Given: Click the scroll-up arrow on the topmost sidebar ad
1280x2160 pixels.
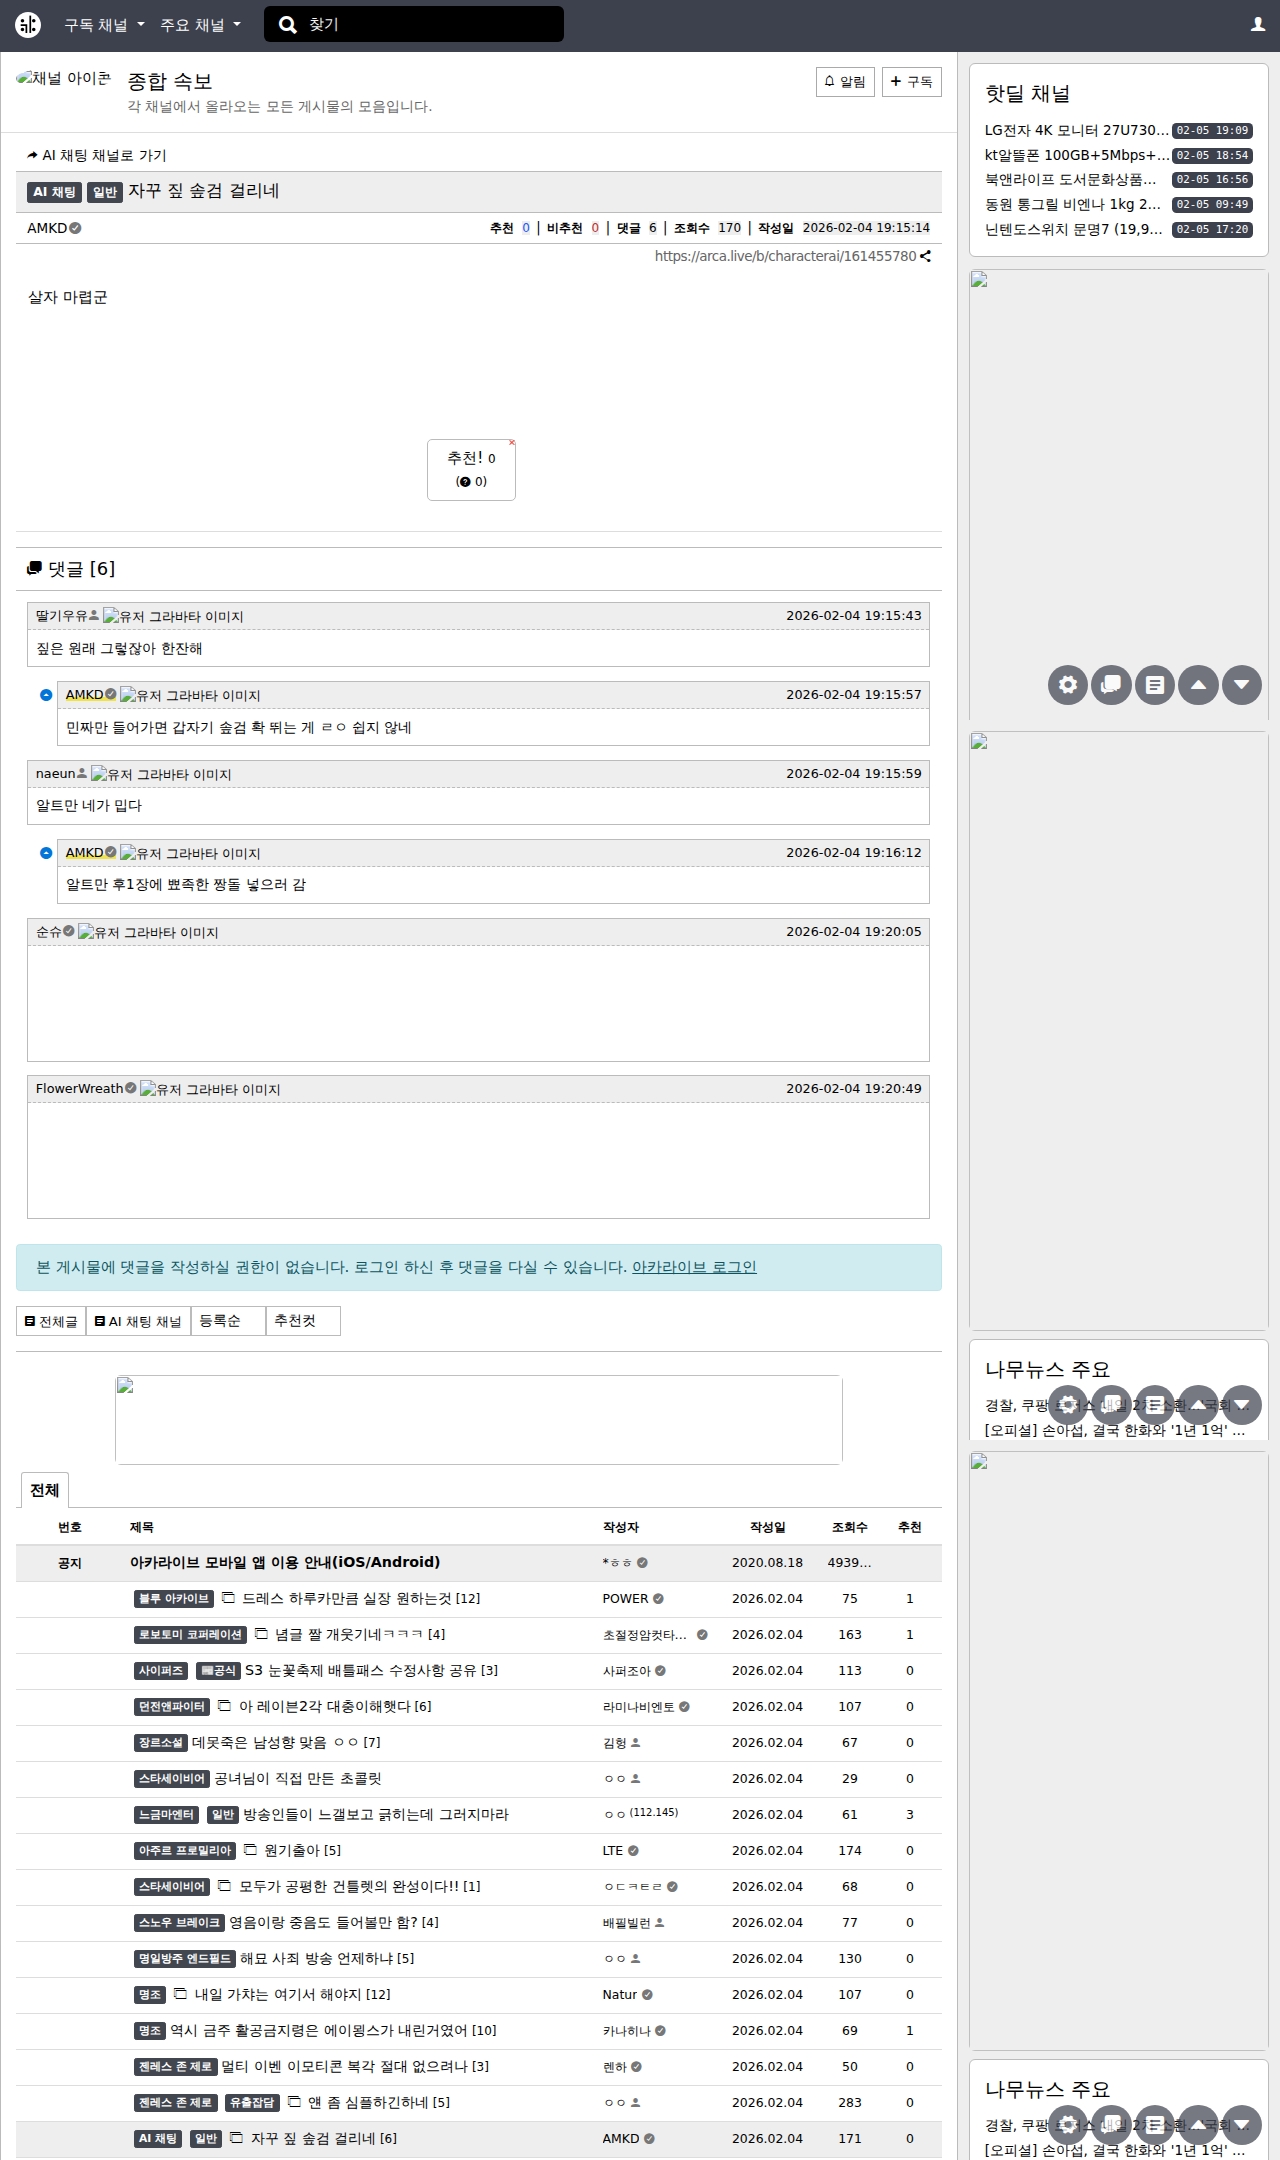Looking at the screenshot, I should point(1198,685).
